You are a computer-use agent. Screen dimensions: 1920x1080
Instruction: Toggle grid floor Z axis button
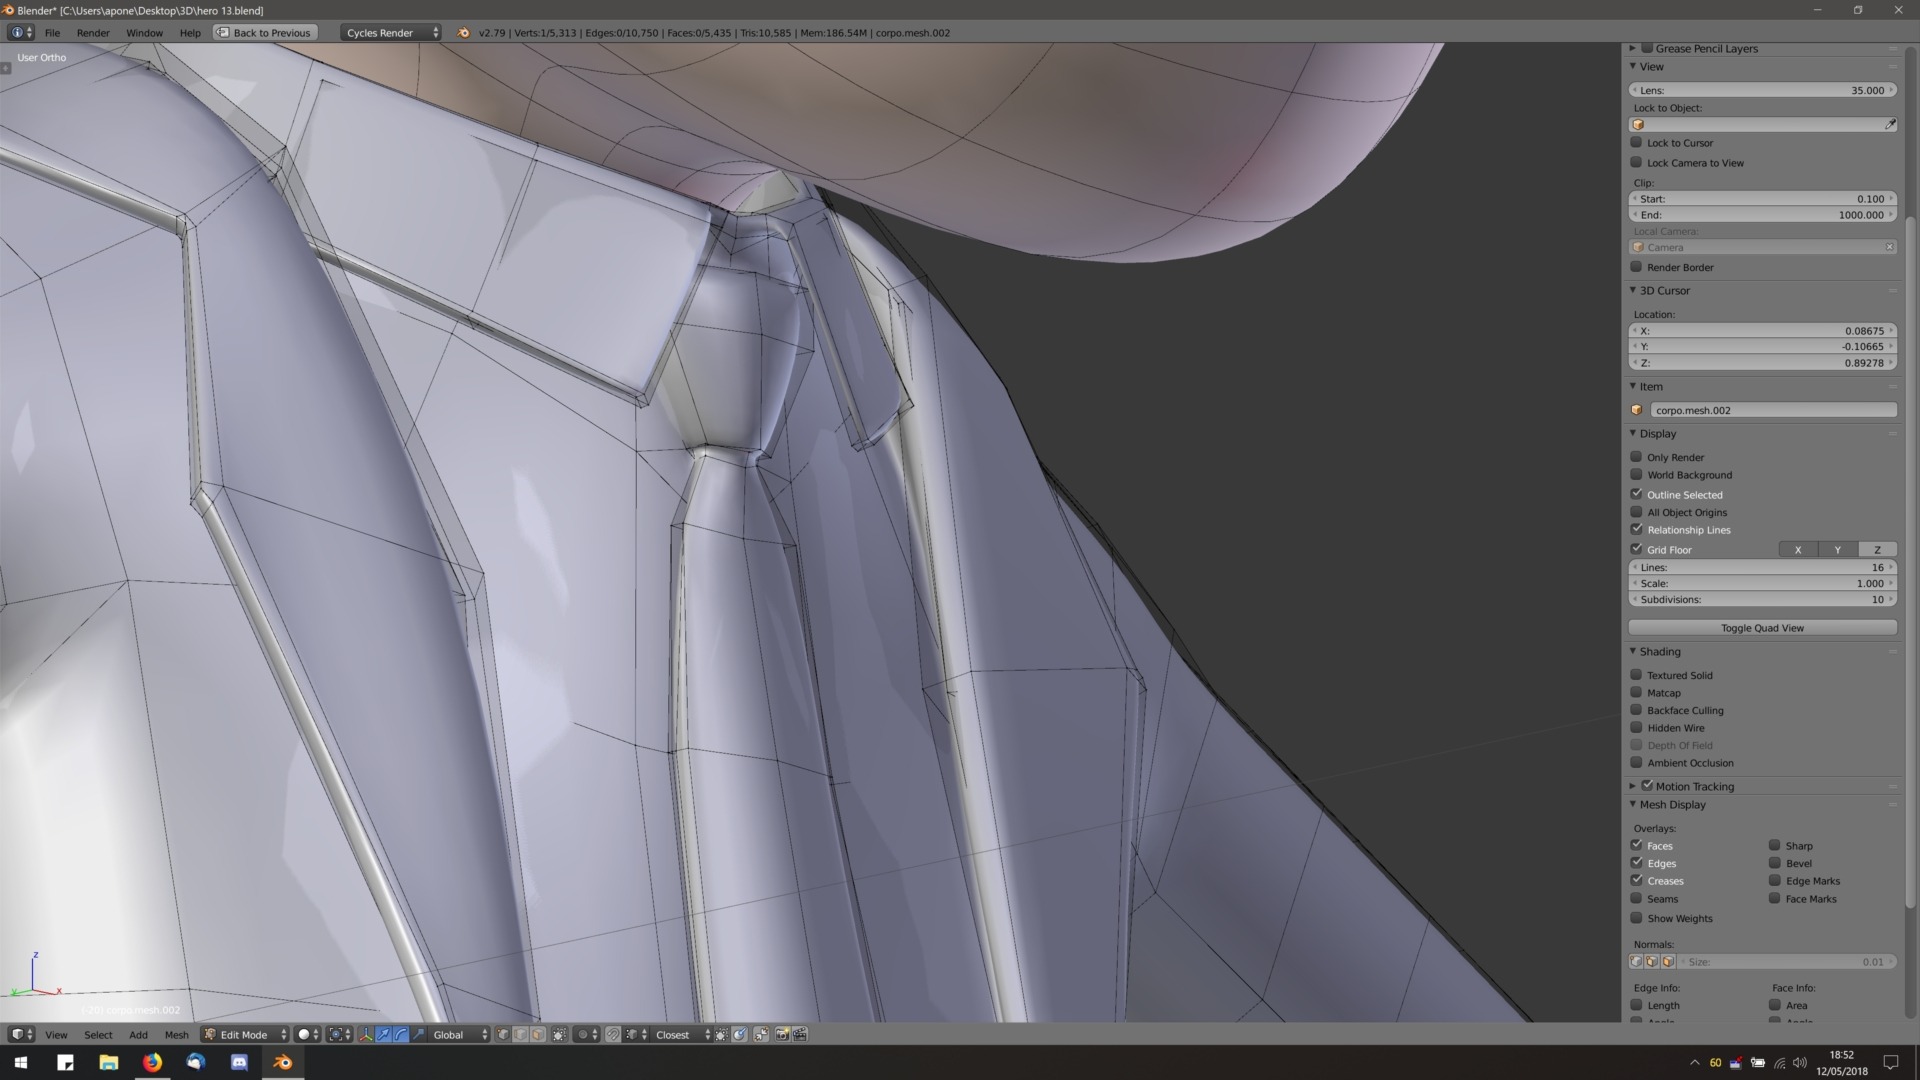click(1877, 549)
